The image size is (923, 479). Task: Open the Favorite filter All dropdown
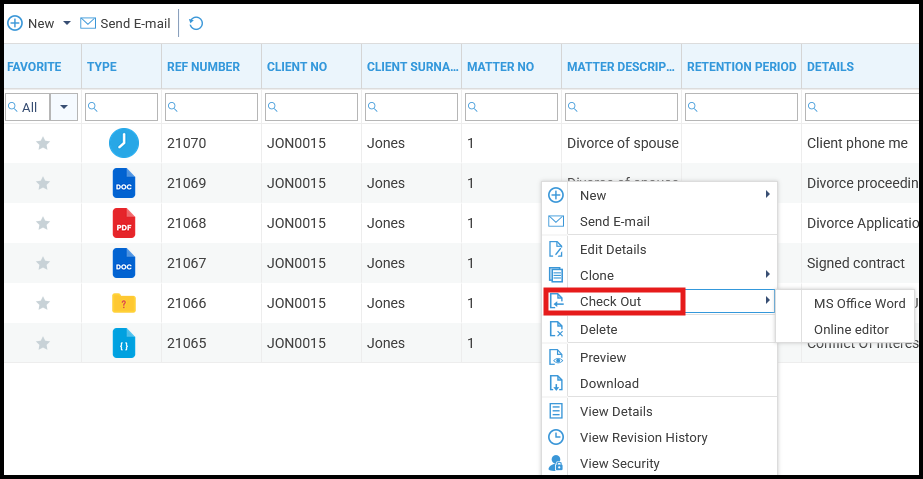point(64,107)
